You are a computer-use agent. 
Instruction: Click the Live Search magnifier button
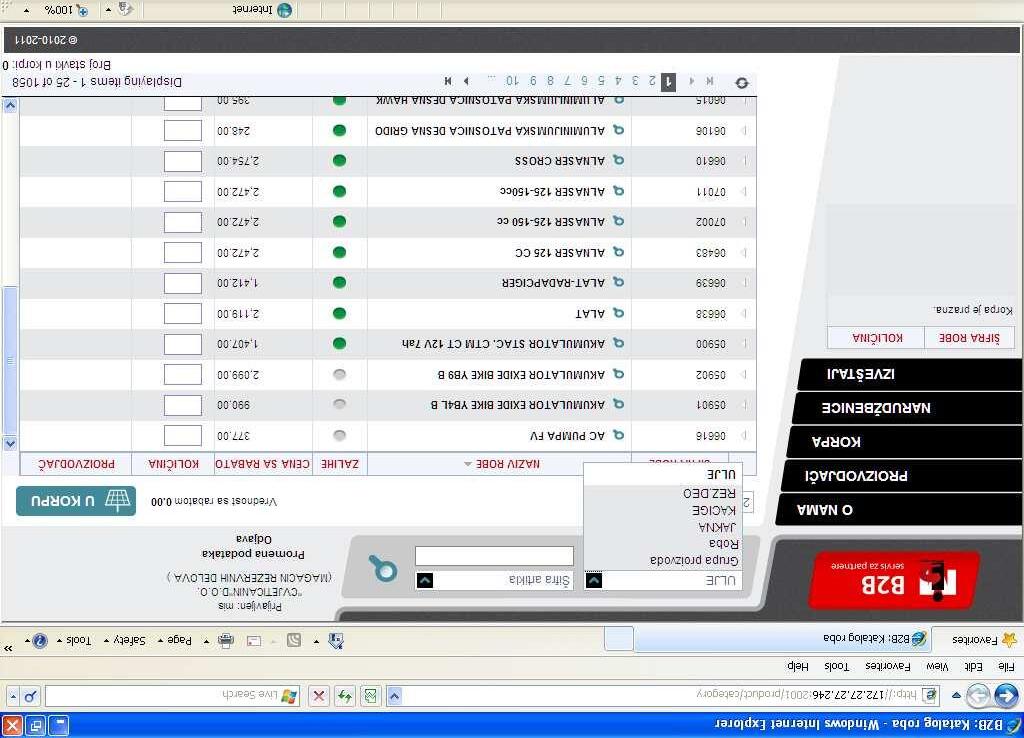[x=30, y=696]
